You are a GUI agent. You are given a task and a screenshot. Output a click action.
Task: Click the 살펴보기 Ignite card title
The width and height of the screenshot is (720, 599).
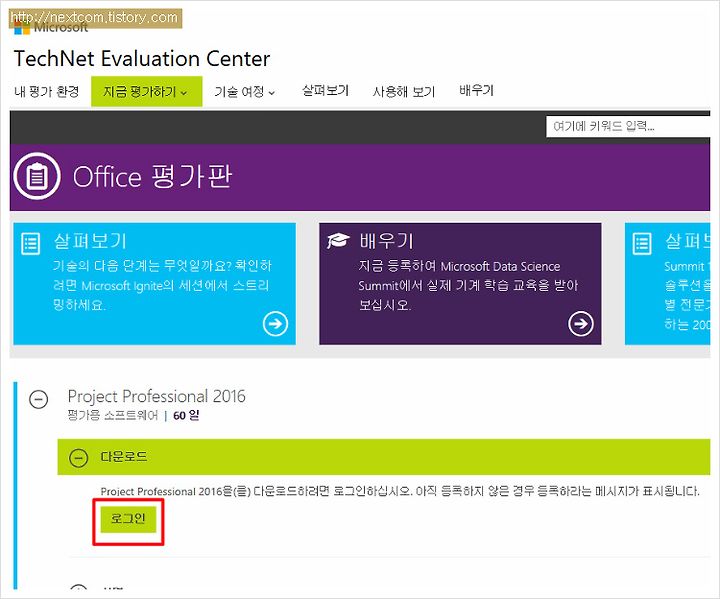pyautogui.click(x=90, y=241)
